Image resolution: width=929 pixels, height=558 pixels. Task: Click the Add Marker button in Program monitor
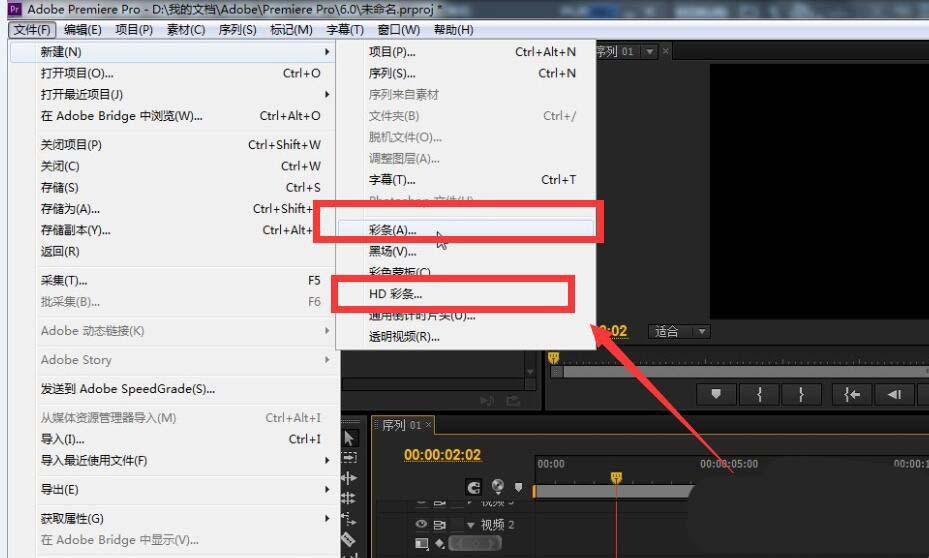716,394
